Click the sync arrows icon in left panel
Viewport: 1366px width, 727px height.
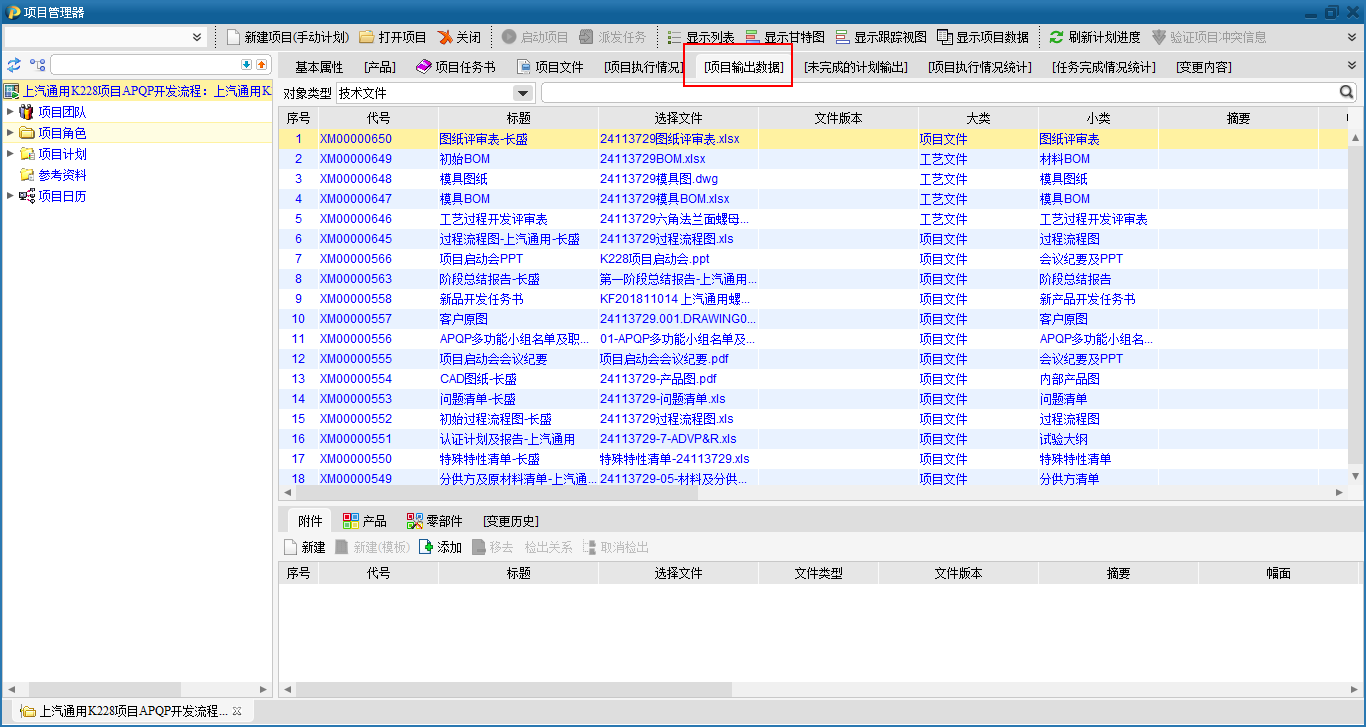point(14,65)
